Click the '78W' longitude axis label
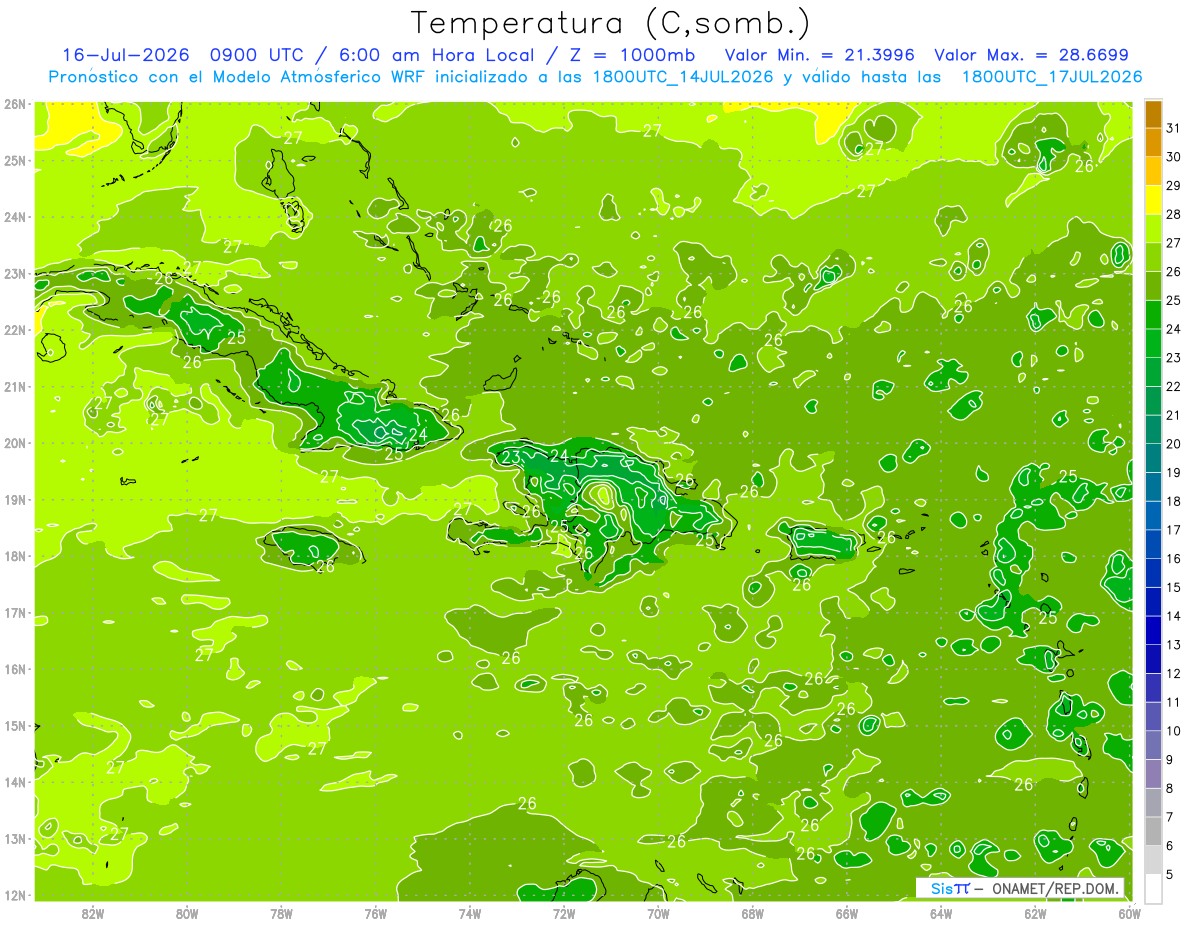This screenshot has width=1200, height=927. click(x=281, y=913)
